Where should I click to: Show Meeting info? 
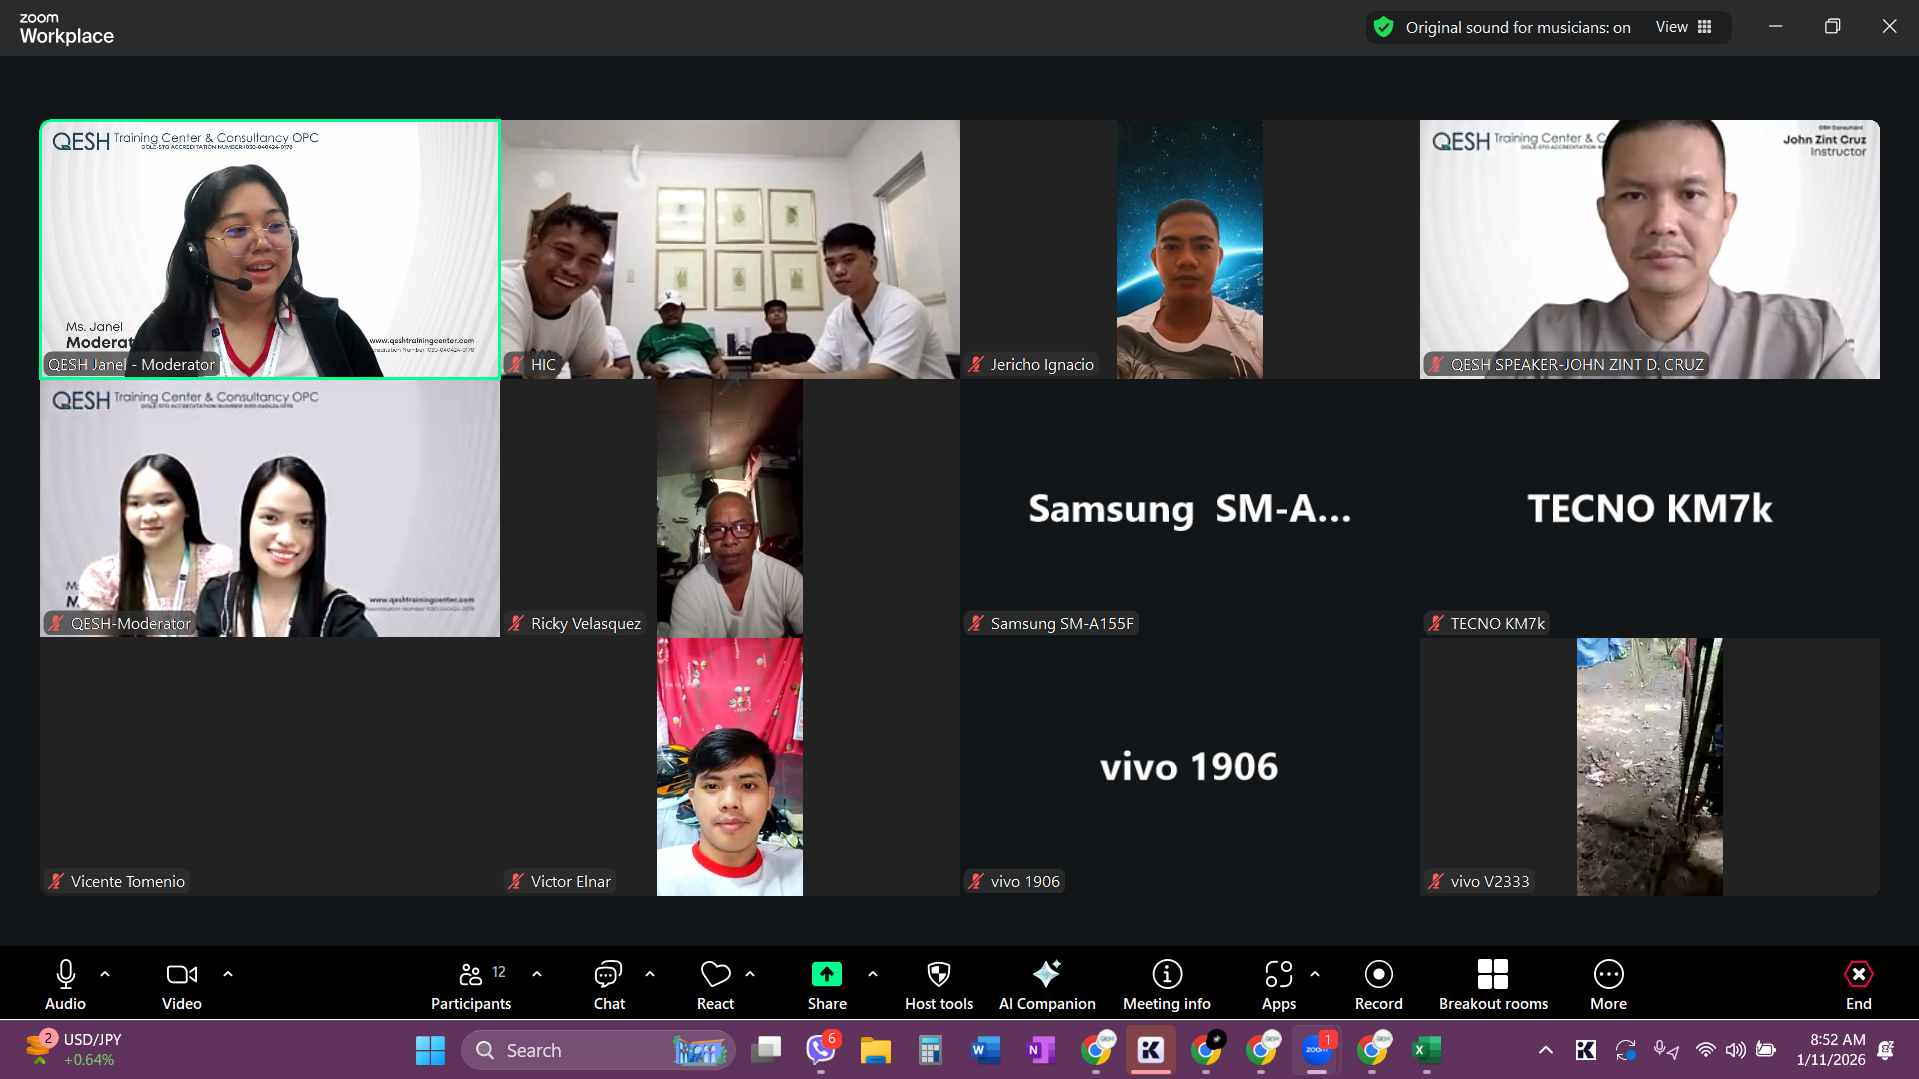(1167, 984)
